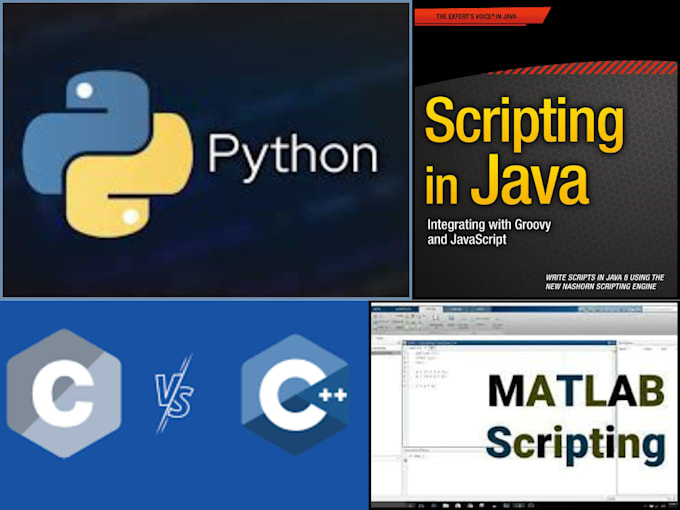Select the gray C language hexagon logo
Screen dimensions: 680x510
pos(64,393)
